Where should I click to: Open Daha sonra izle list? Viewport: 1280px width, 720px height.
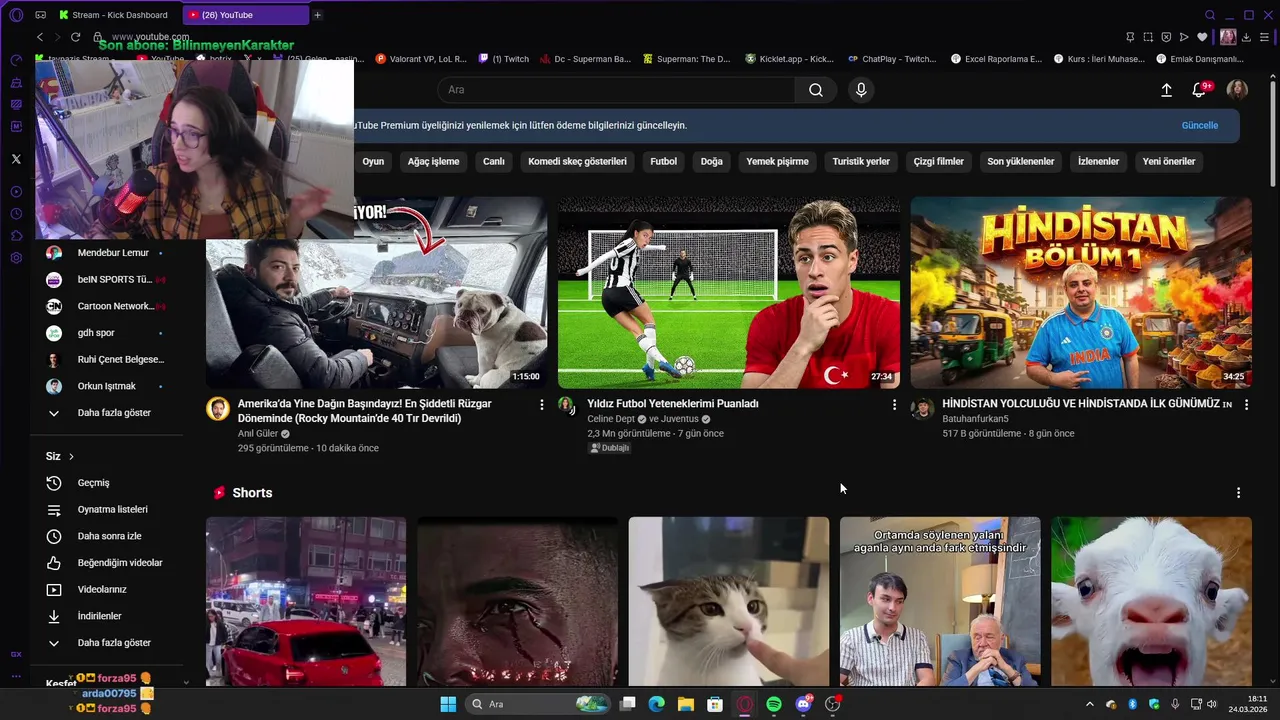[x=106, y=536]
